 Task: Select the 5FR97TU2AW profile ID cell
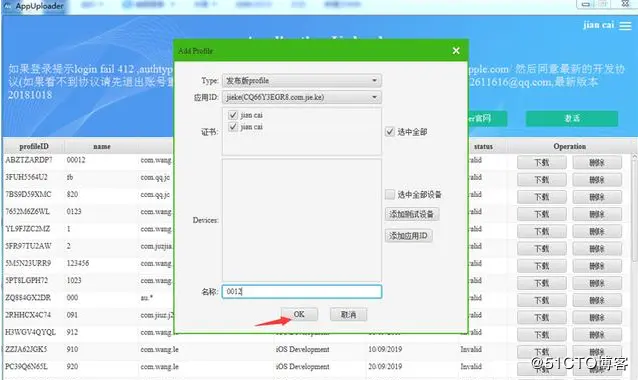(28, 246)
